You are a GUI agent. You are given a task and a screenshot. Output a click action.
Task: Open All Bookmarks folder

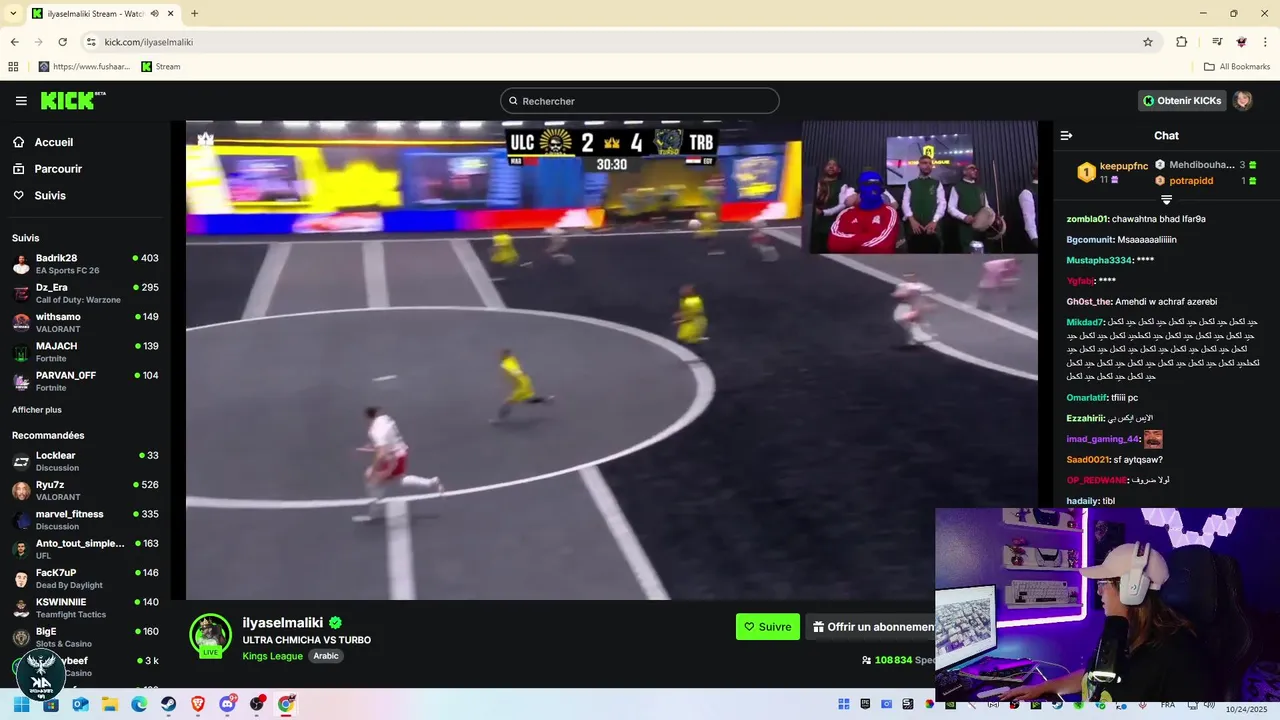coord(1237,67)
